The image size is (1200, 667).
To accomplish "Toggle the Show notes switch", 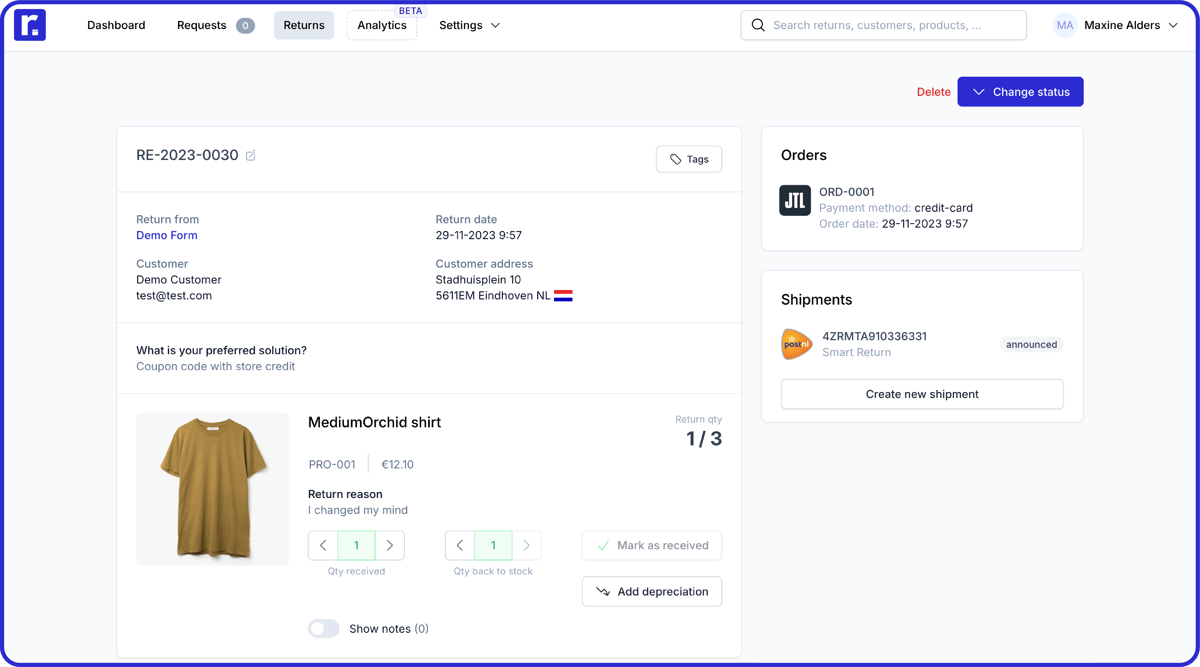I will pos(324,629).
